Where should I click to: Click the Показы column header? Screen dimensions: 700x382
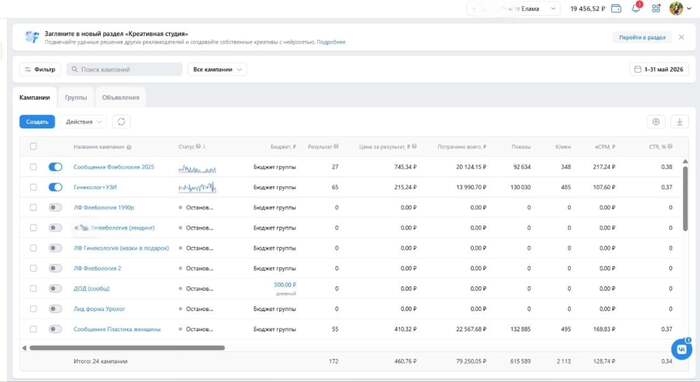pyautogui.click(x=521, y=146)
